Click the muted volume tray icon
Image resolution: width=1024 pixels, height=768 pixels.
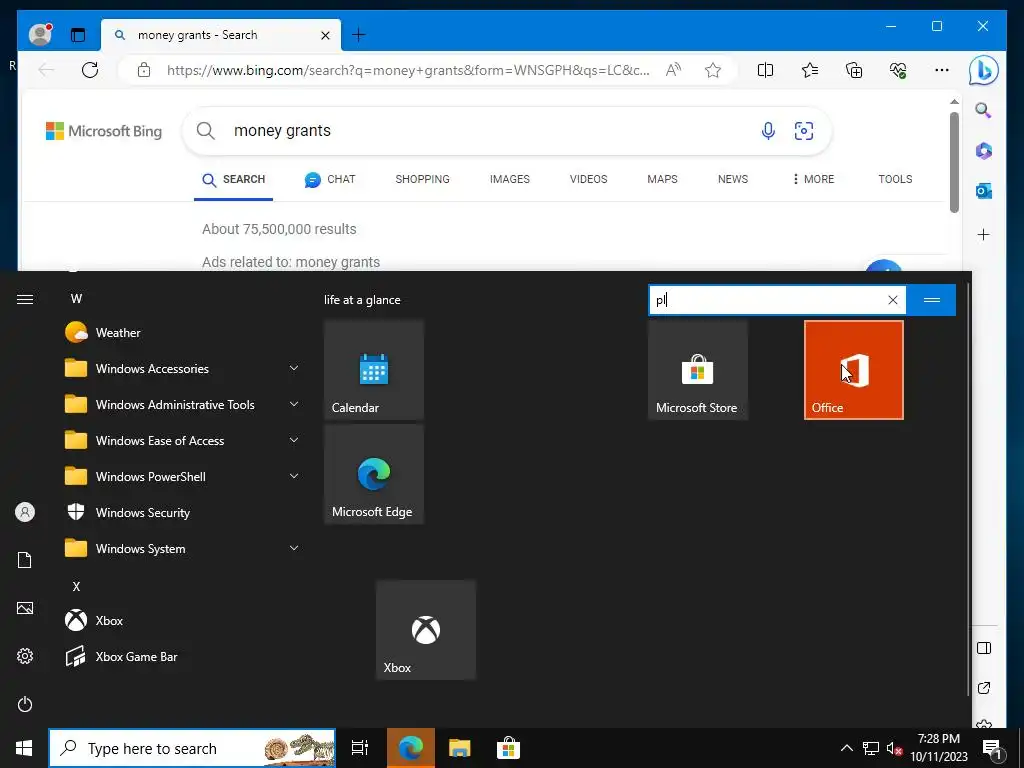(894, 748)
